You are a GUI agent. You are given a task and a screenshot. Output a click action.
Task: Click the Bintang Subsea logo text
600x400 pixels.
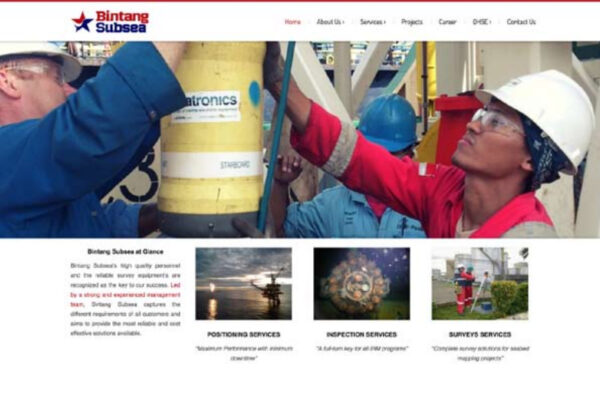click(122, 22)
